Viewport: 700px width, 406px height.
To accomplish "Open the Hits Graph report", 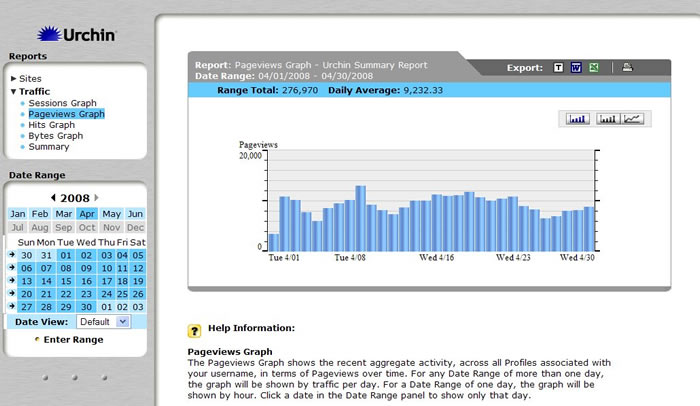I will tap(51, 125).
